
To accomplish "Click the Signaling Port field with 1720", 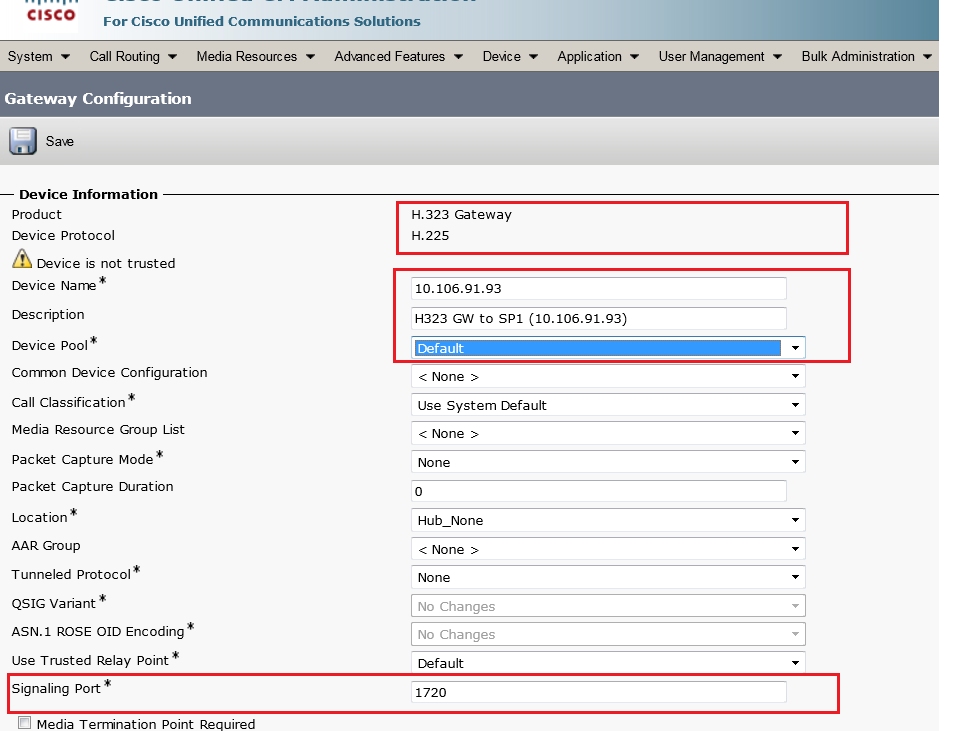I will coord(599,692).
